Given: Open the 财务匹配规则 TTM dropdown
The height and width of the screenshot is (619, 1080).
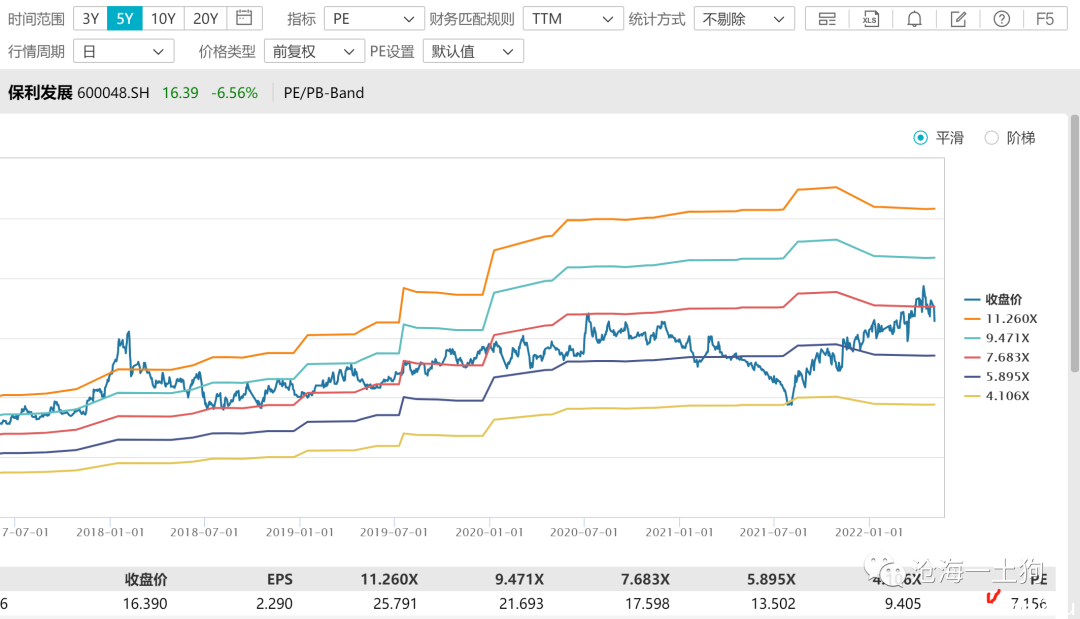Looking at the screenshot, I should pos(573,19).
